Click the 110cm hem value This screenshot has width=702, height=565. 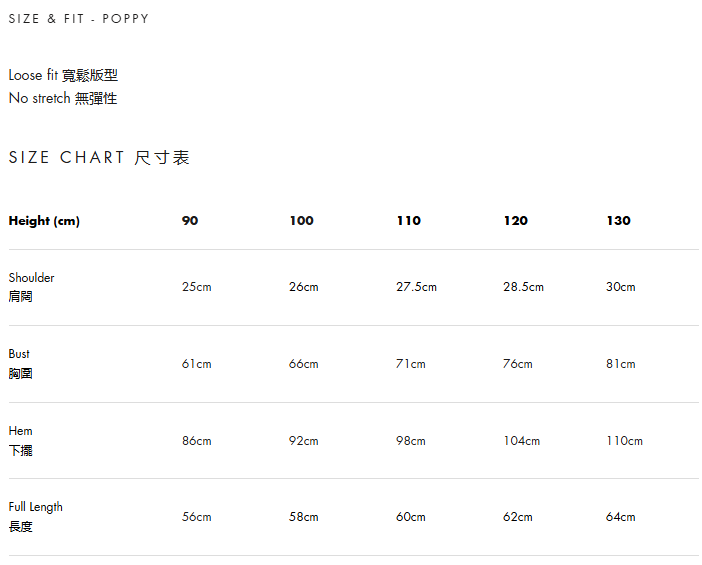(x=624, y=441)
